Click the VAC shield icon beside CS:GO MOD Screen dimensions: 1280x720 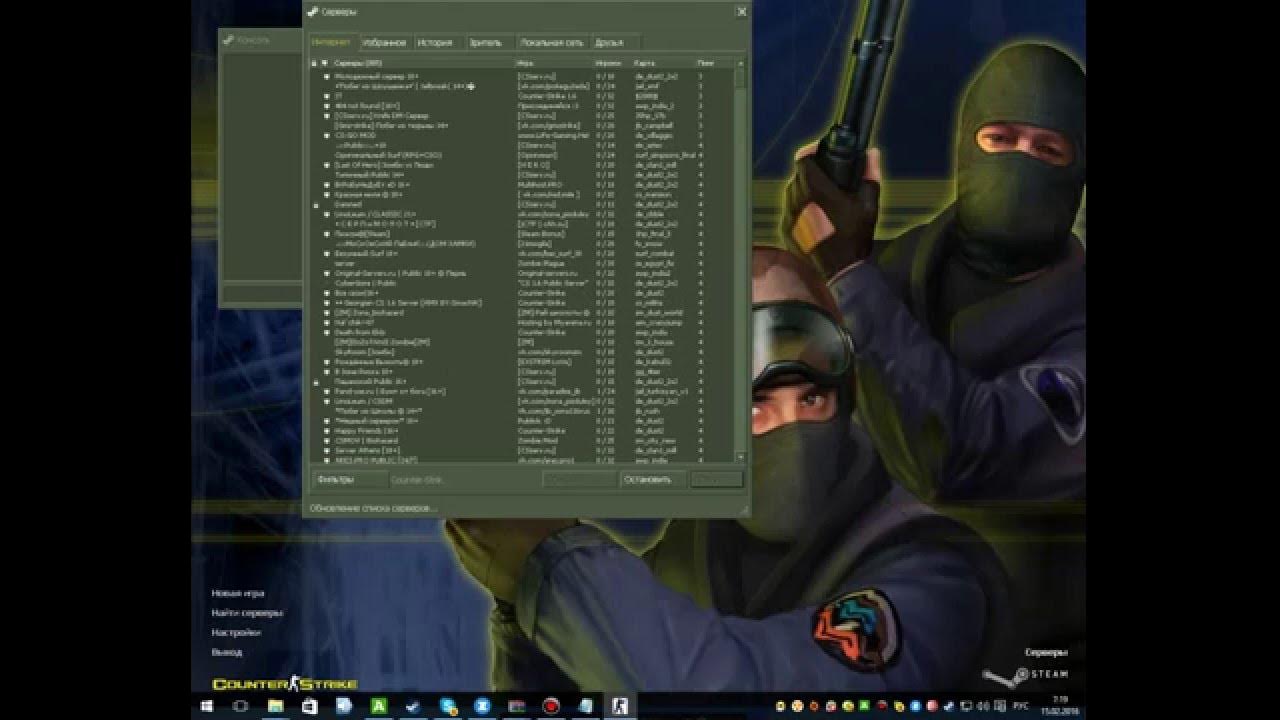point(327,136)
